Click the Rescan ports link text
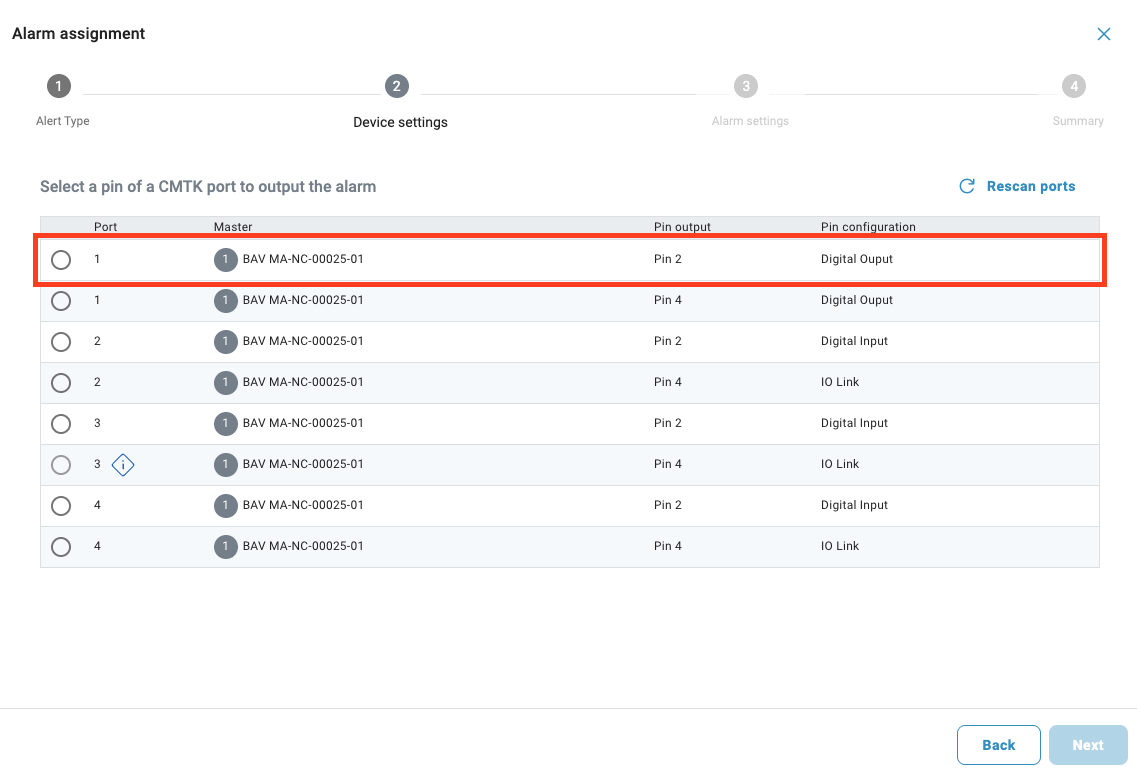Viewport: 1137px width, 773px height. pos(1031,186)
